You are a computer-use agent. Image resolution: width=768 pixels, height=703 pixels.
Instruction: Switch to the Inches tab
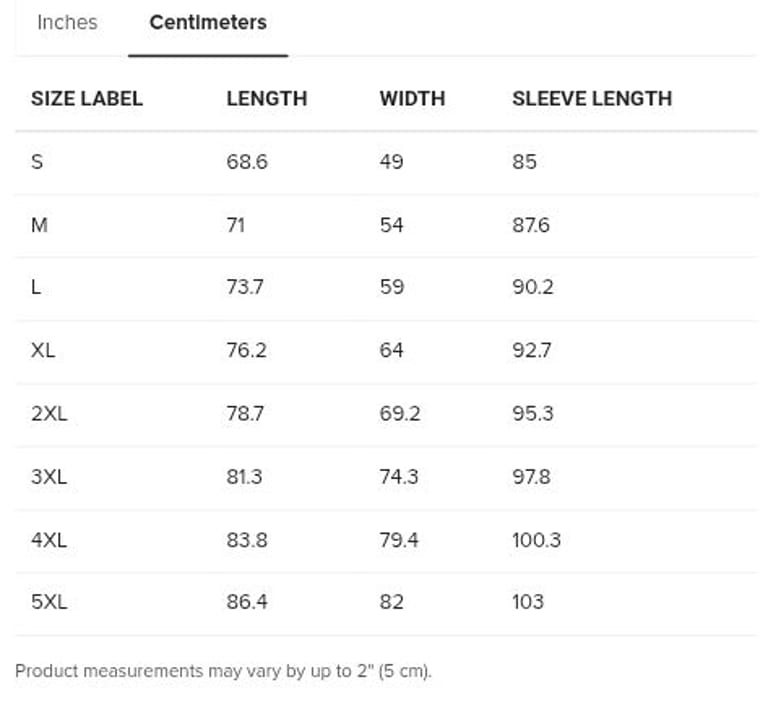[x=67, y=22]
